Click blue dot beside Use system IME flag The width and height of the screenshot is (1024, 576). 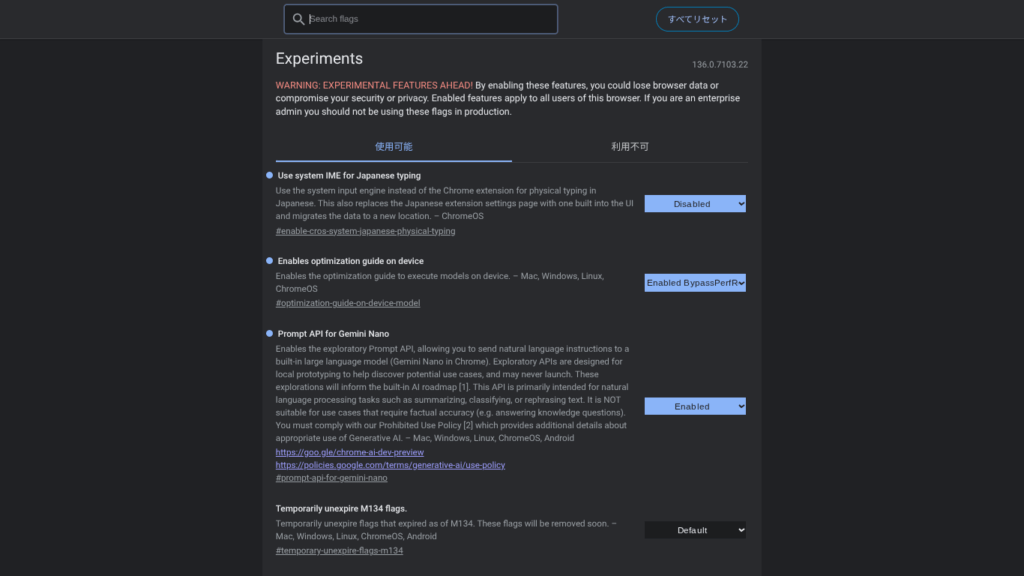point(269,175)
